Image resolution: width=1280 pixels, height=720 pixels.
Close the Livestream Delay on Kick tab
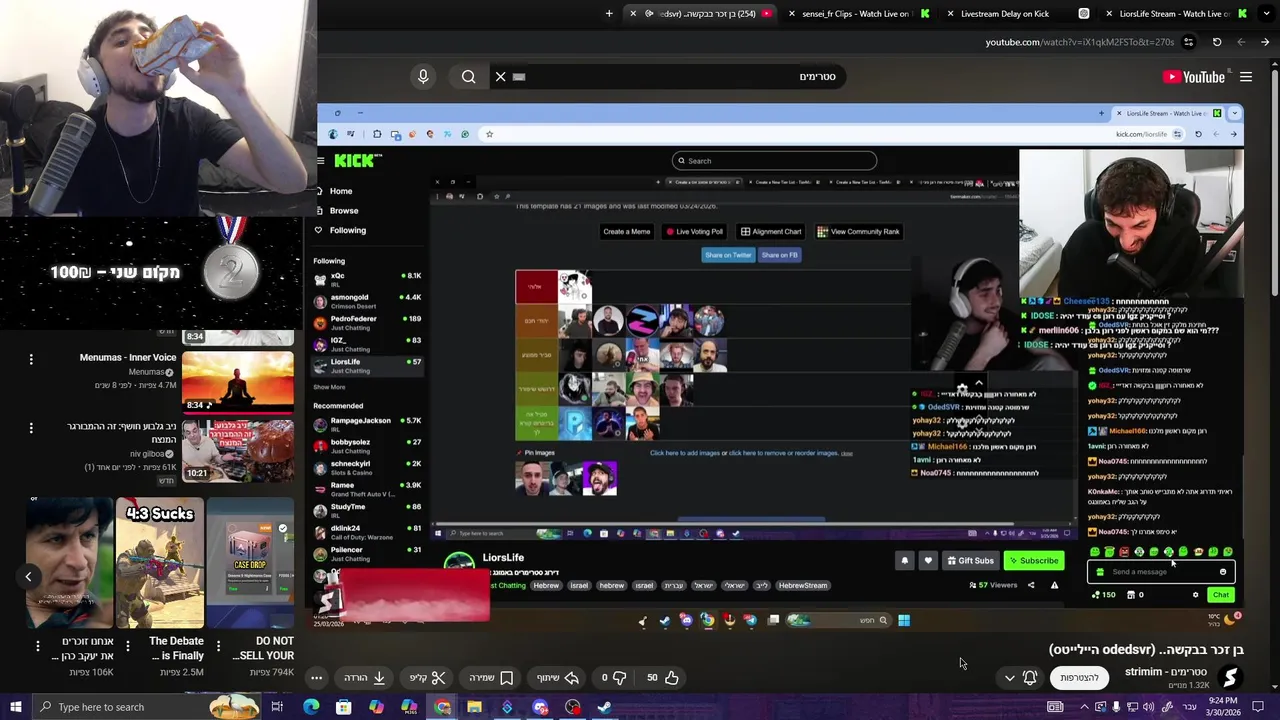[950, 14]
